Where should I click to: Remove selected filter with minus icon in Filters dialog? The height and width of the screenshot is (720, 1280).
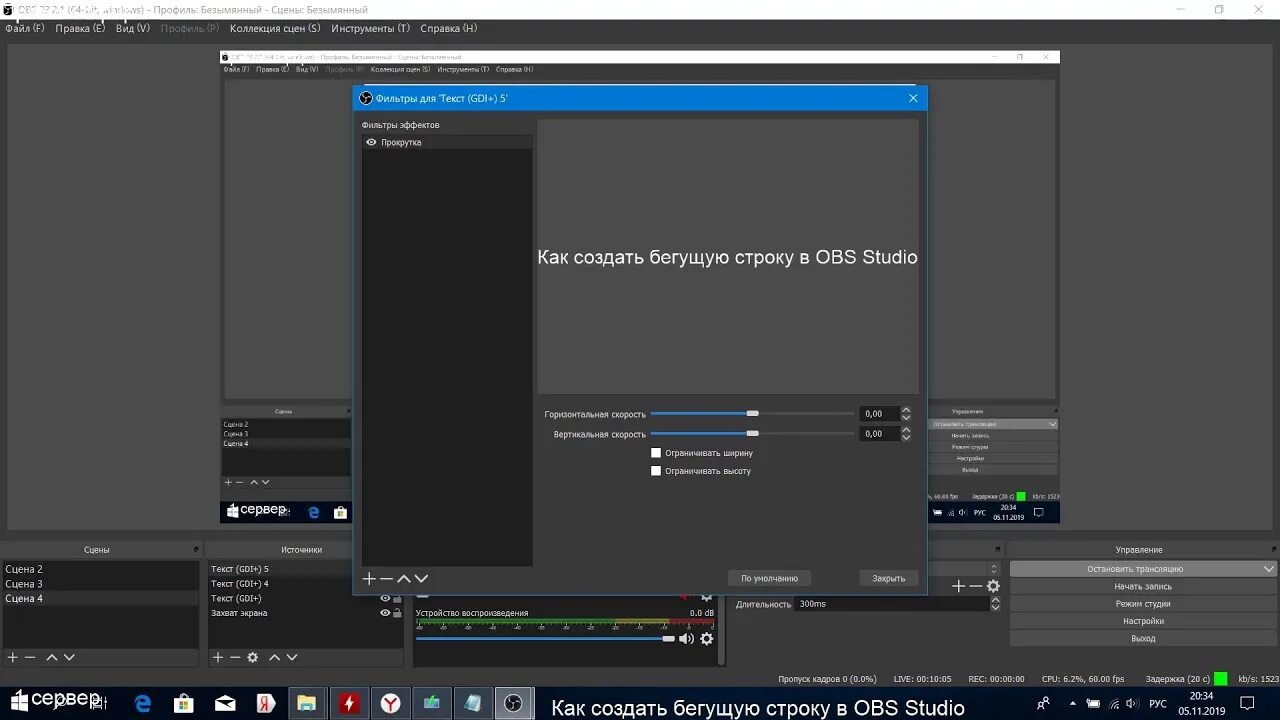[x=386, y=579]
